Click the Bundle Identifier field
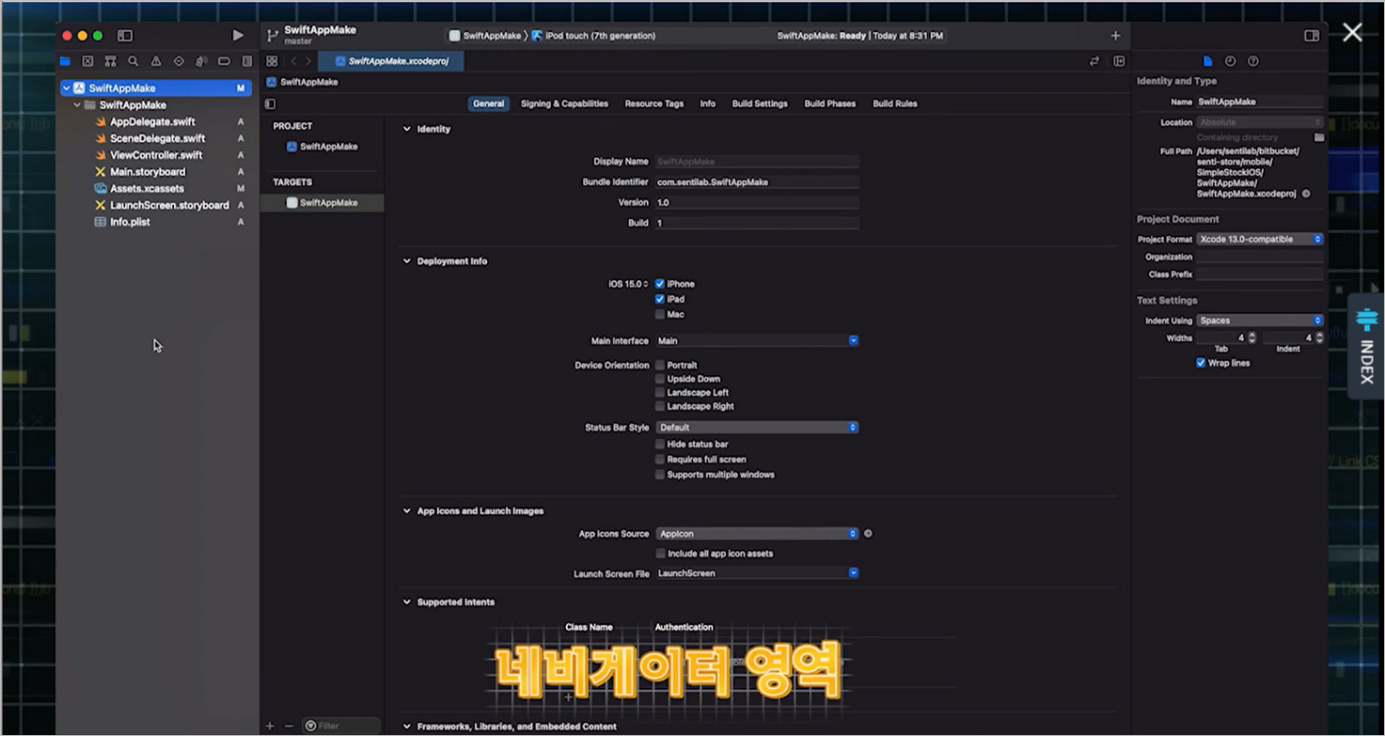 coord(757,182)
